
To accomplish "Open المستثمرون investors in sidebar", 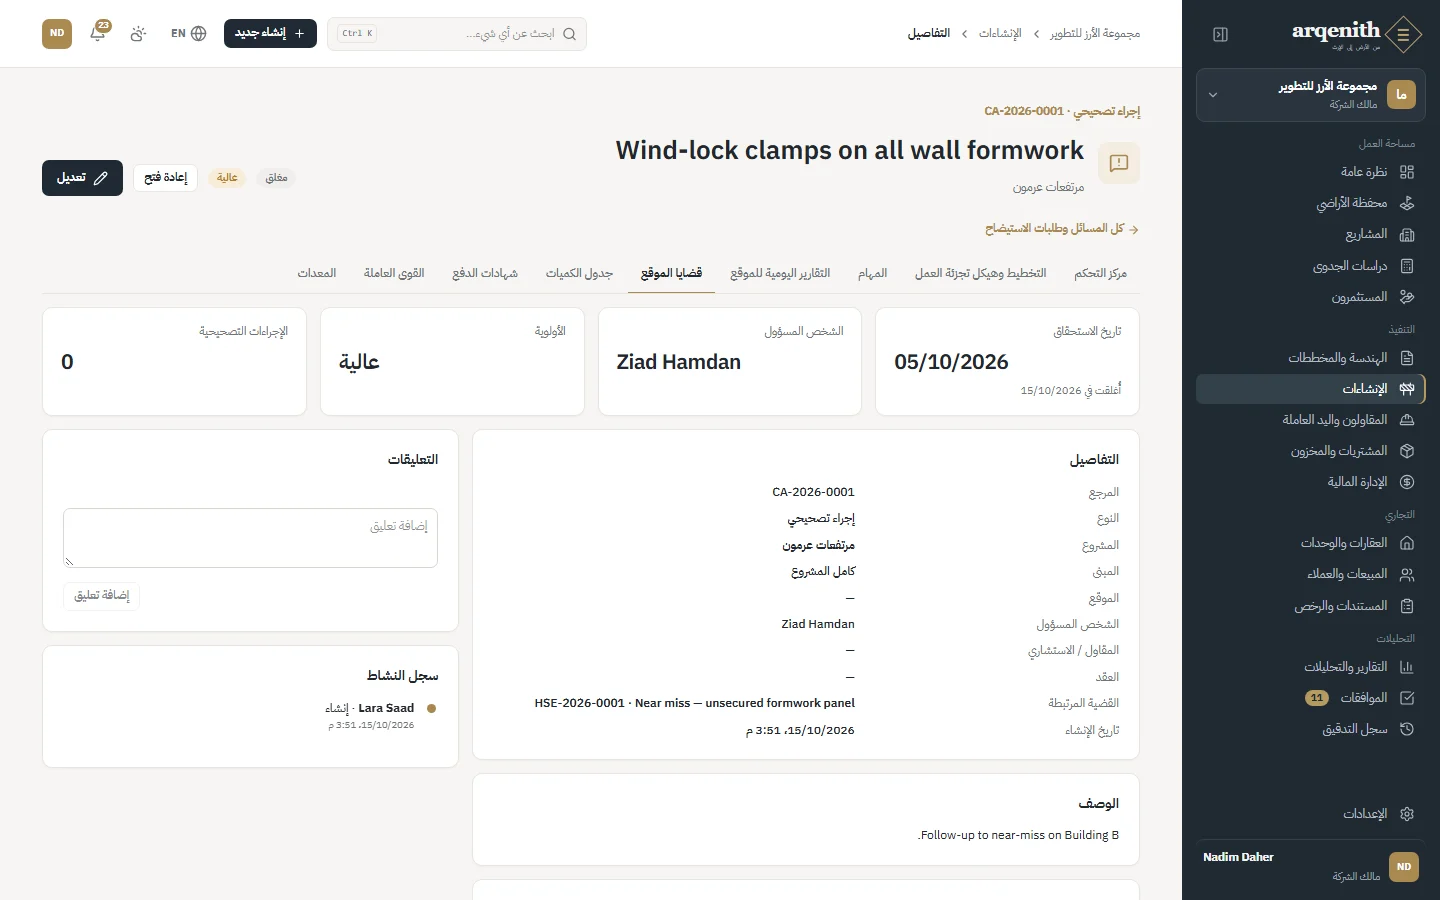I will (x=1311, y=297).
